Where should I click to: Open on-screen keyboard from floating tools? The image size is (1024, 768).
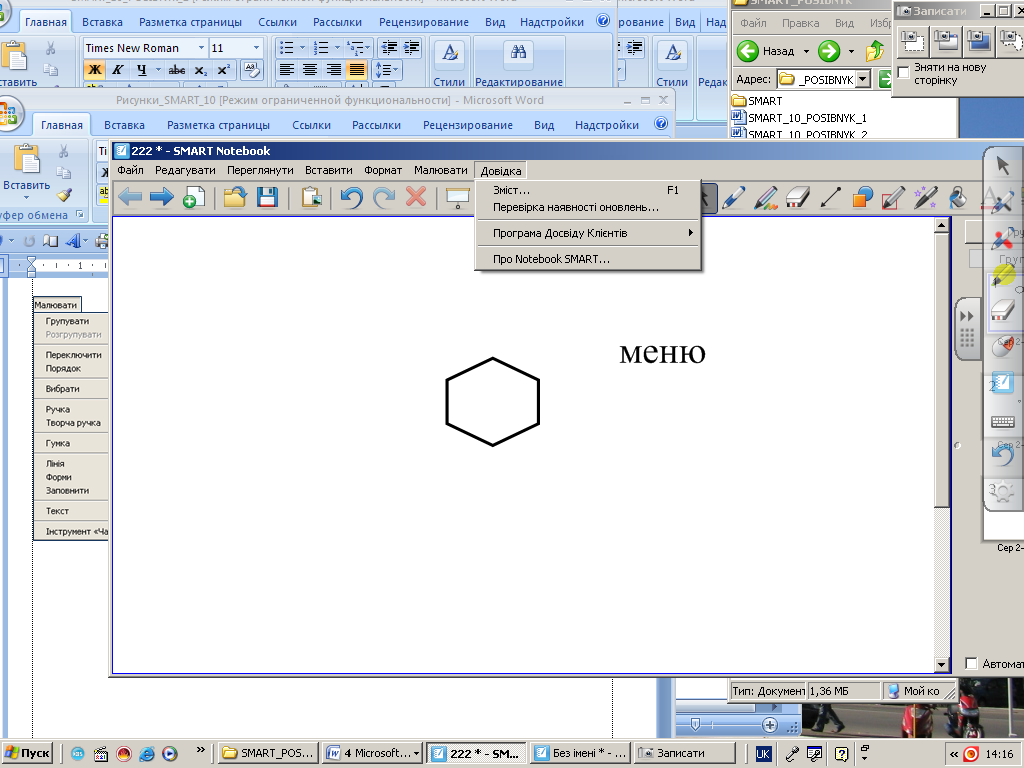1002,422
